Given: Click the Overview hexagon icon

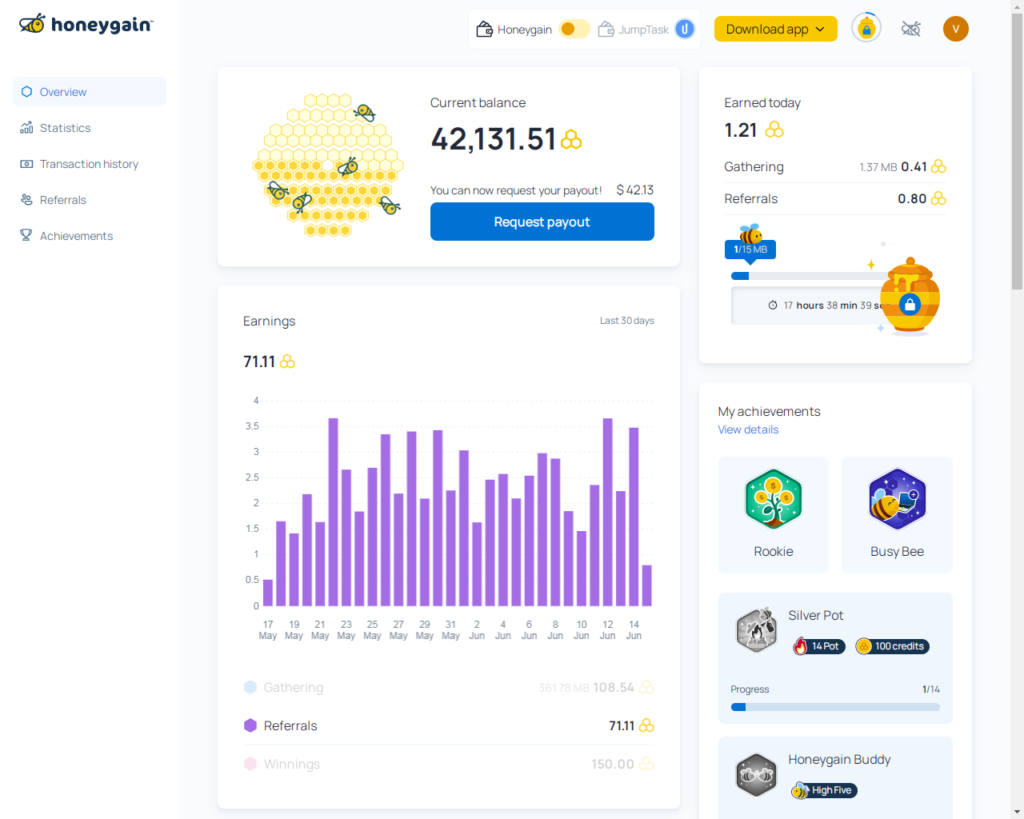Looking at the screenshot, I should pos(26,91).
